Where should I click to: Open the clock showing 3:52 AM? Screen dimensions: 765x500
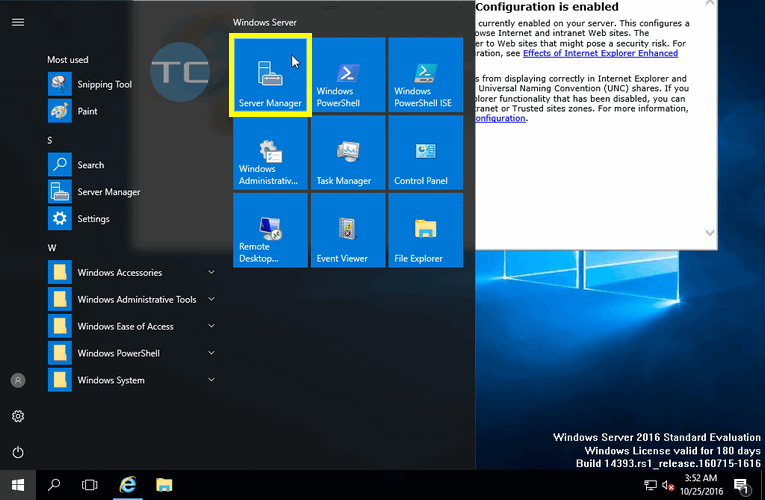pos(702,484)
